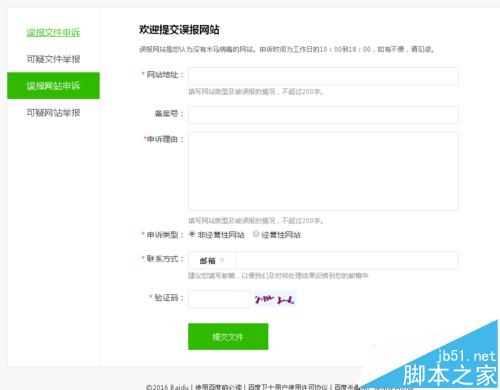
Task: Open the 百度卫士用户使用许可协议 footer link
Action: pyautogui.click(x=288, y=387)
